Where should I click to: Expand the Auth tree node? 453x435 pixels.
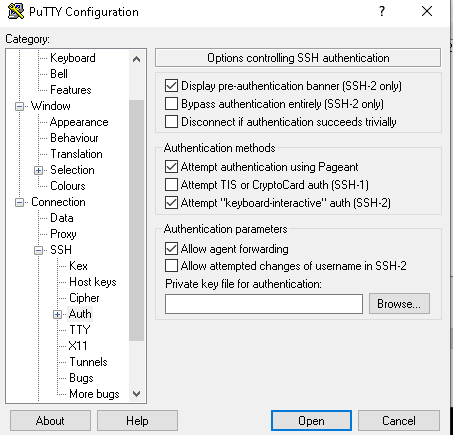click(57, 314)
